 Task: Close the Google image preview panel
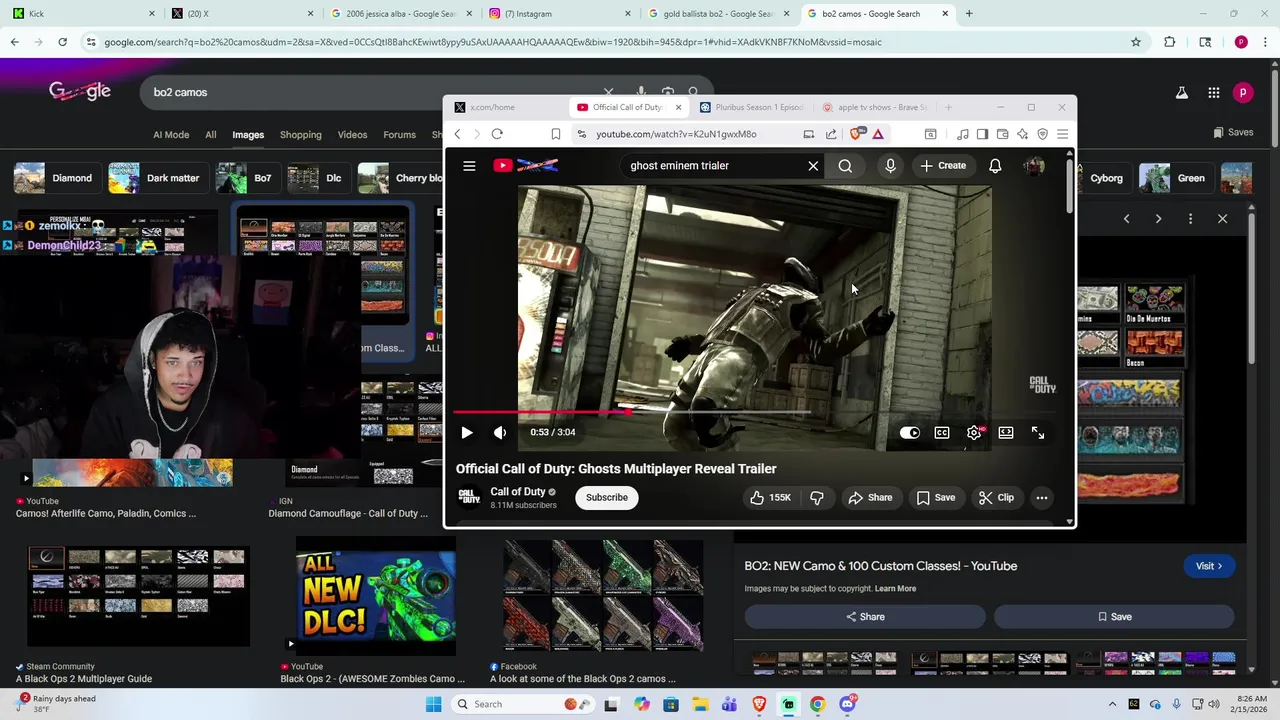(1222, 218)
